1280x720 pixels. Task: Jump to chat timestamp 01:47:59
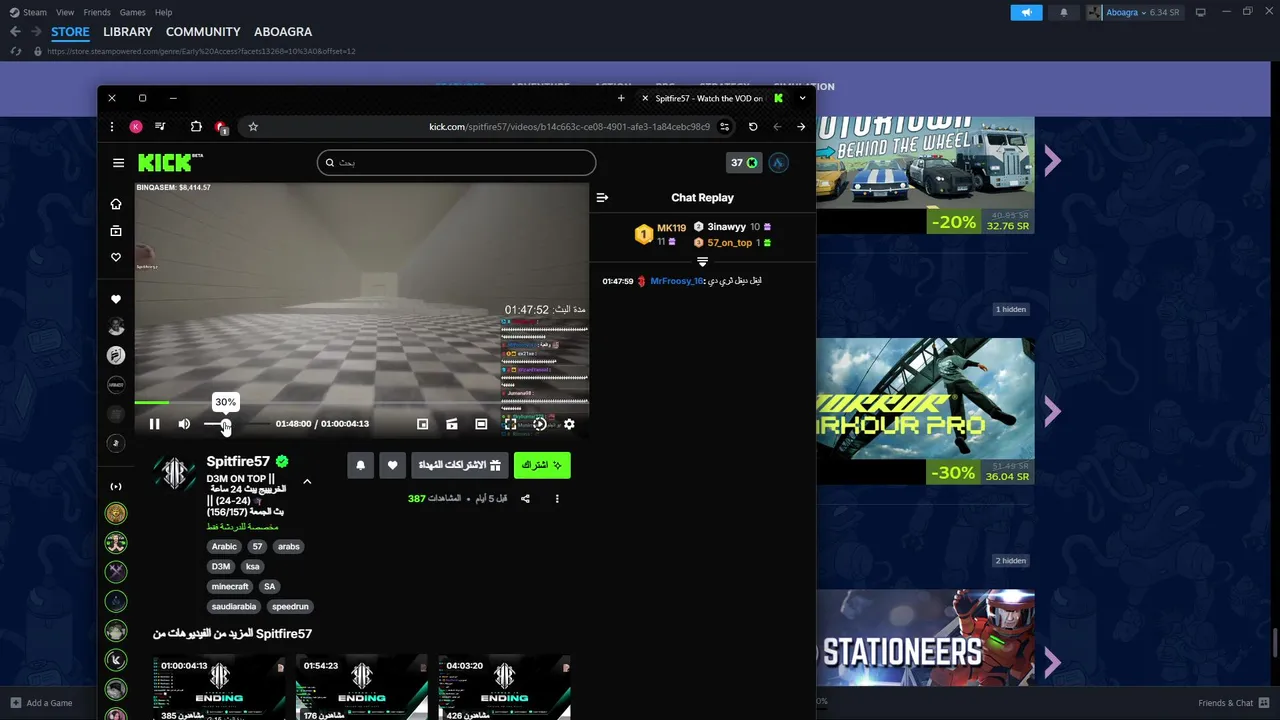(x=618, y=282)
